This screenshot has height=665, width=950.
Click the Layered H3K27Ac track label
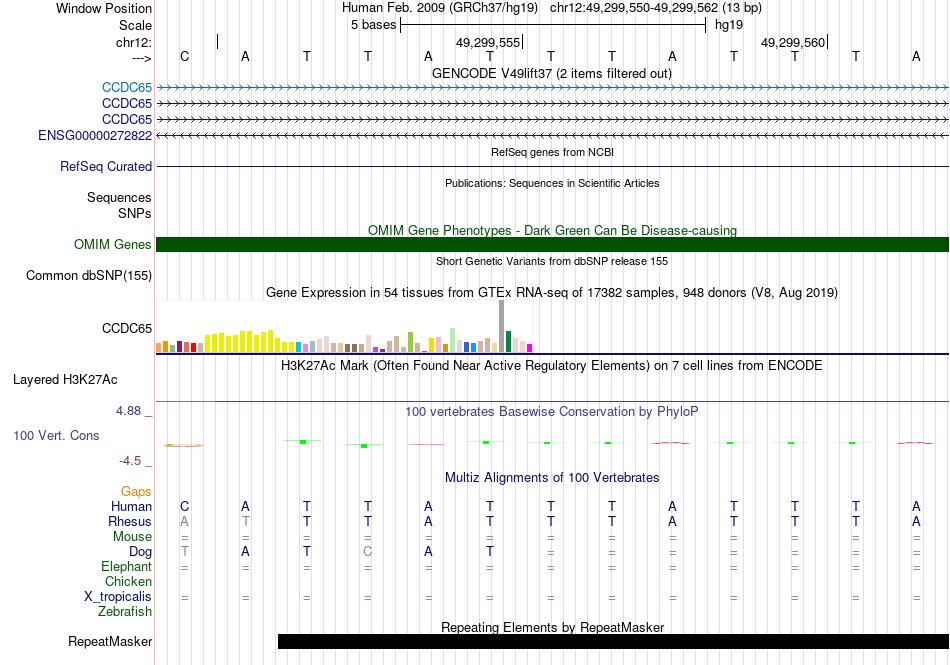pyautogui.click(x=65, y=380)
